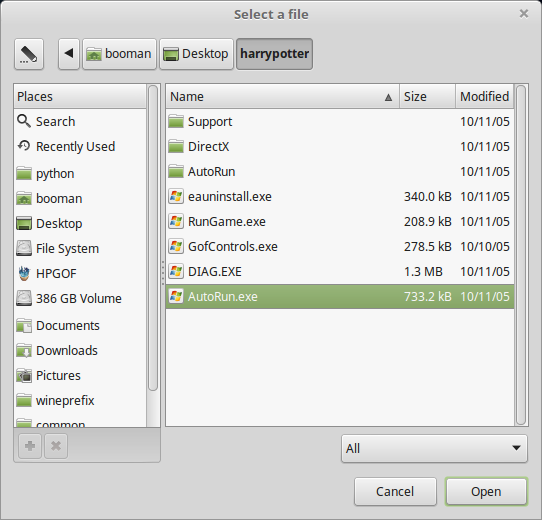Go to the Desktop path button

196,54
